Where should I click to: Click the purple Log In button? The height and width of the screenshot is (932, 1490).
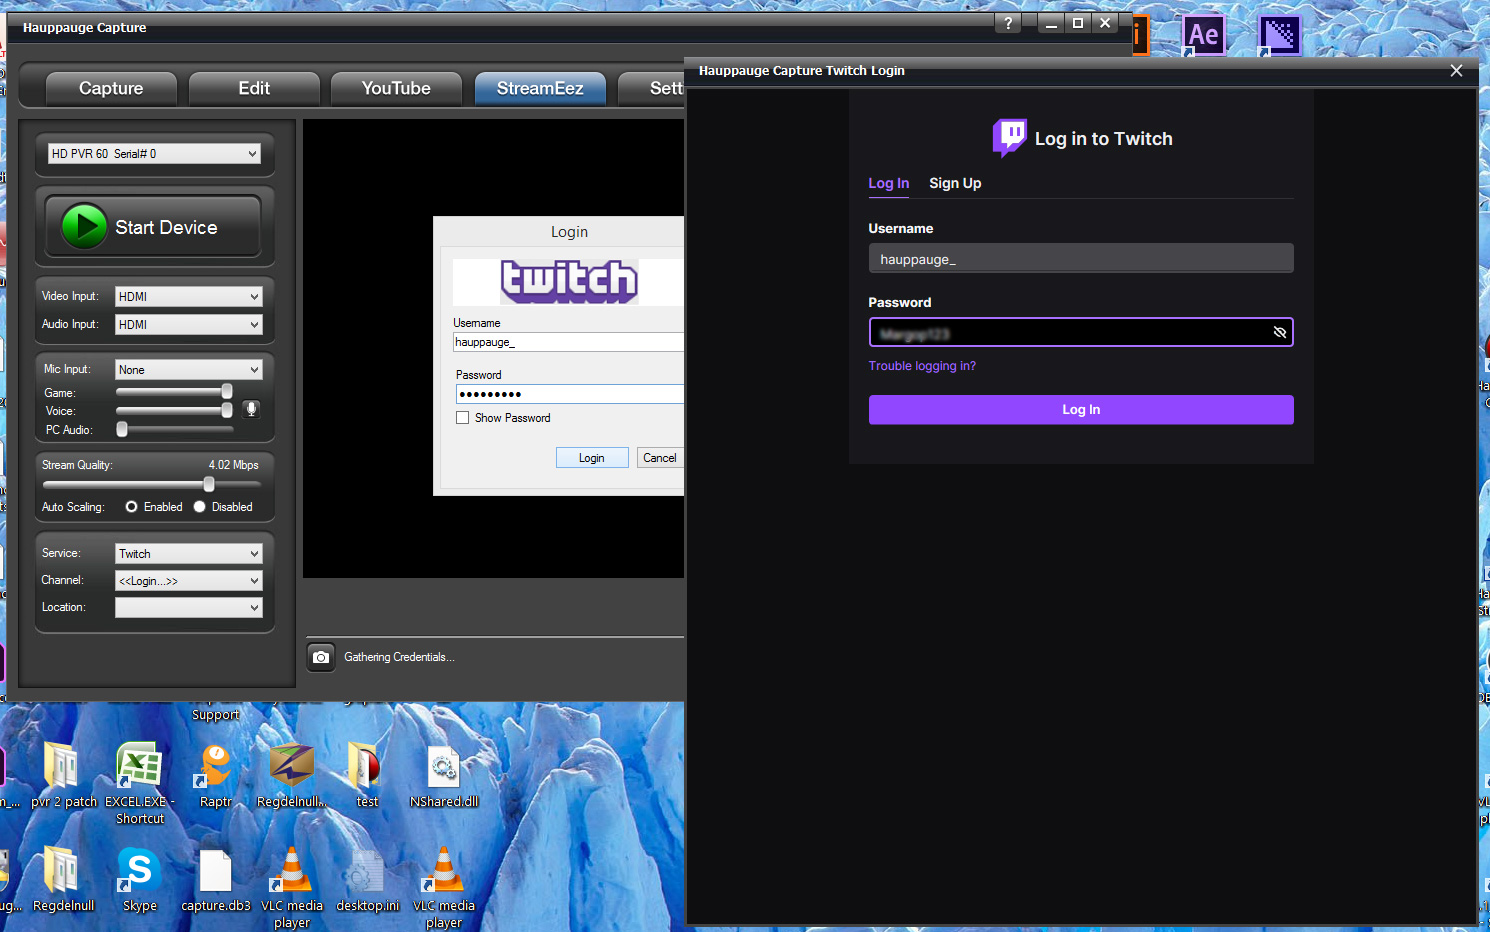pyautogui.click(x=1080, y=410)
